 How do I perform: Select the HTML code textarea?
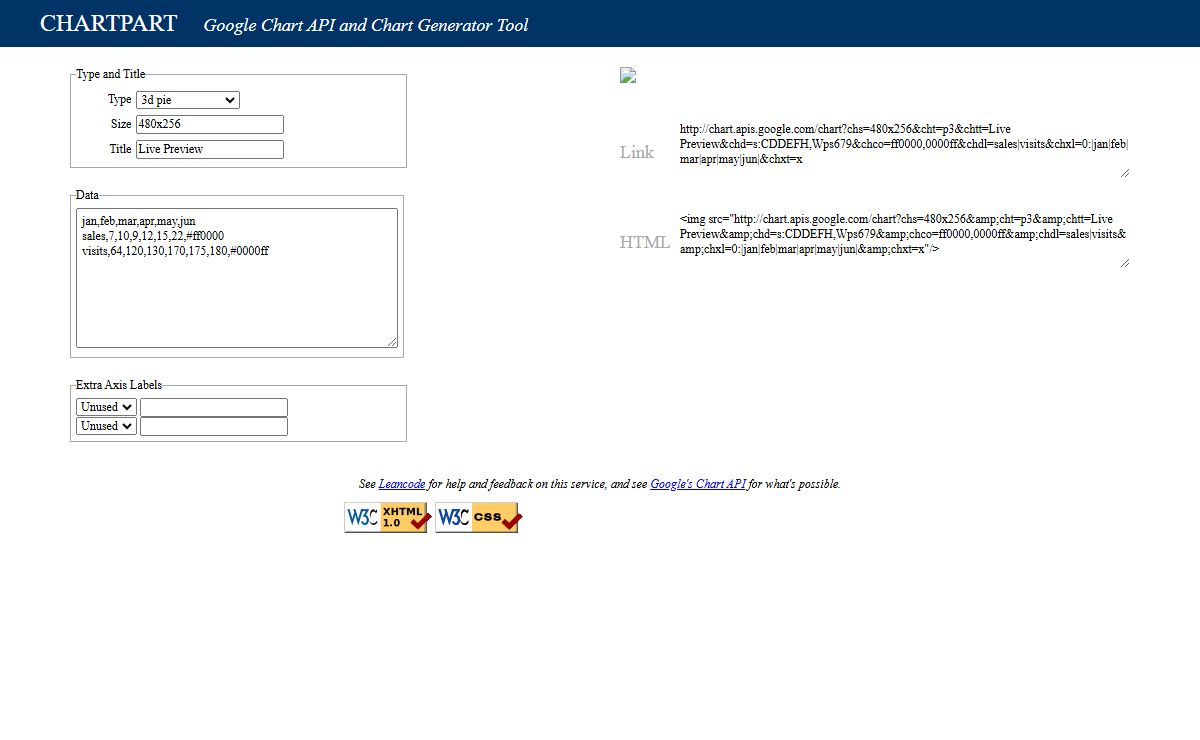tap(904, 240)
